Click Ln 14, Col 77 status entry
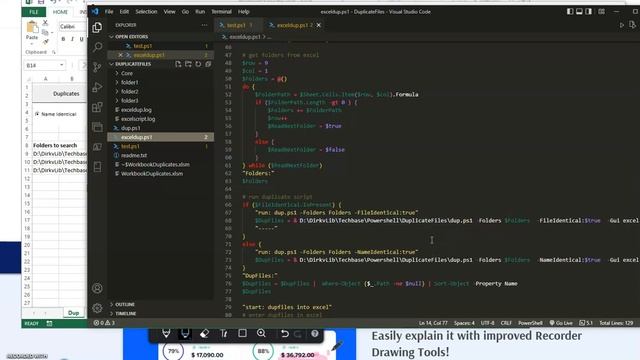Image resolution: width=640 pixels, height=360 pixels. 433,323
